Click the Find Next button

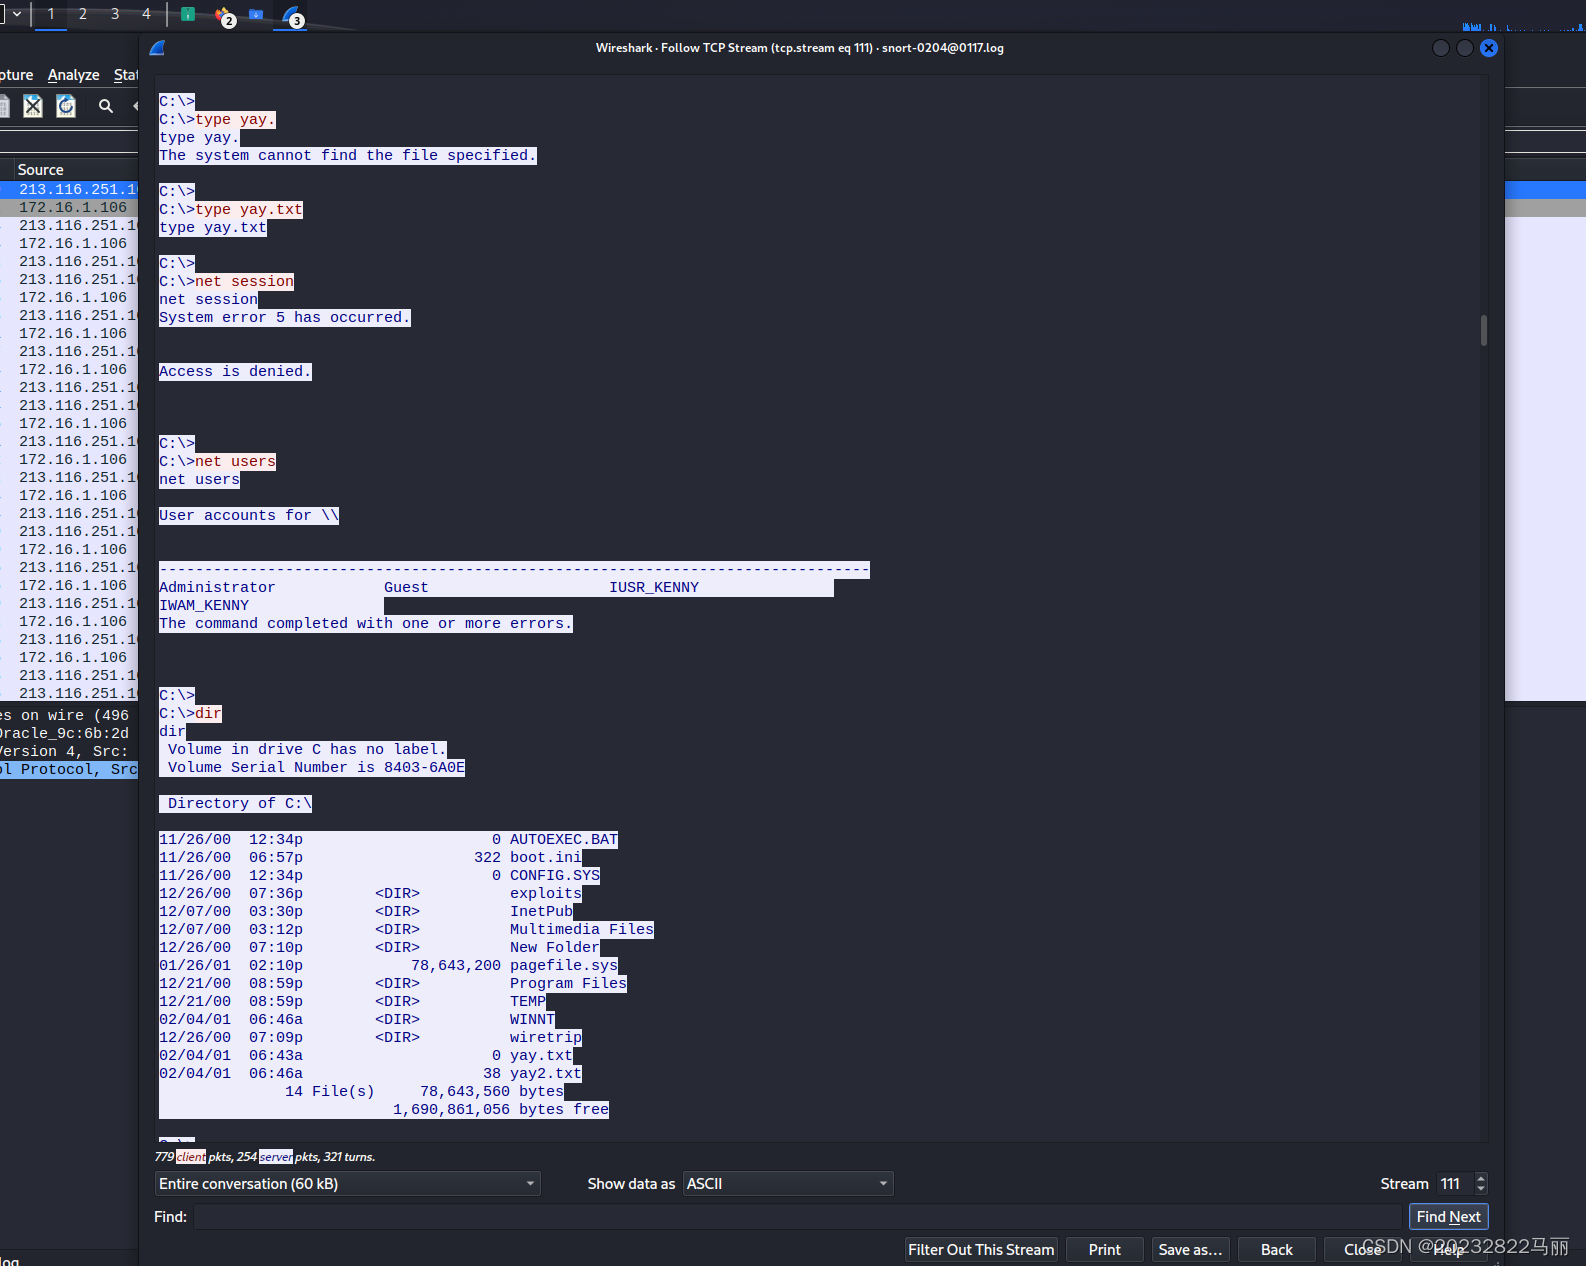tap(1448, 1217)
